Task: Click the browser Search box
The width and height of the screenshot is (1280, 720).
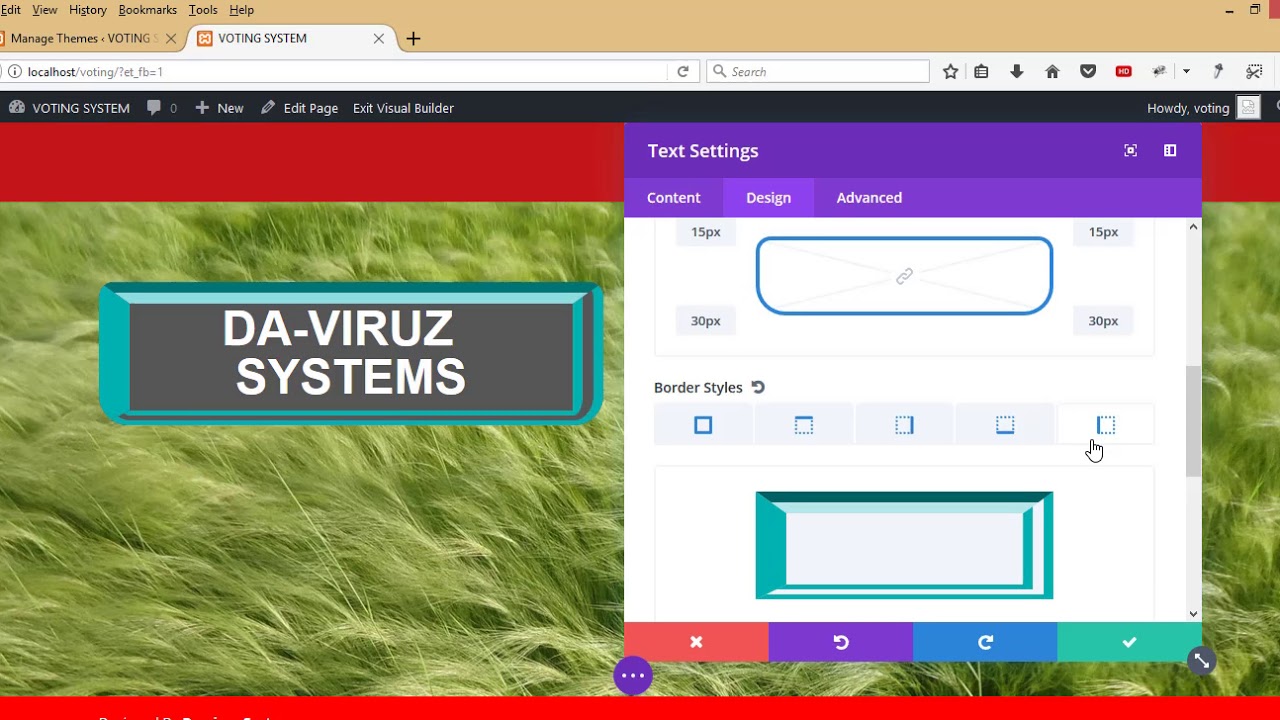Action: point(818,72)
